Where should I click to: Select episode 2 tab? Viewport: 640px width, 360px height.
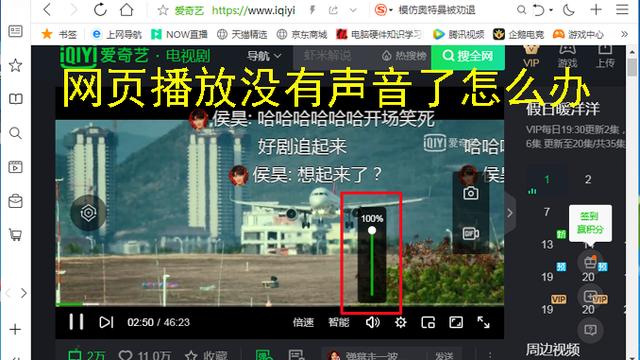point(588,179)
